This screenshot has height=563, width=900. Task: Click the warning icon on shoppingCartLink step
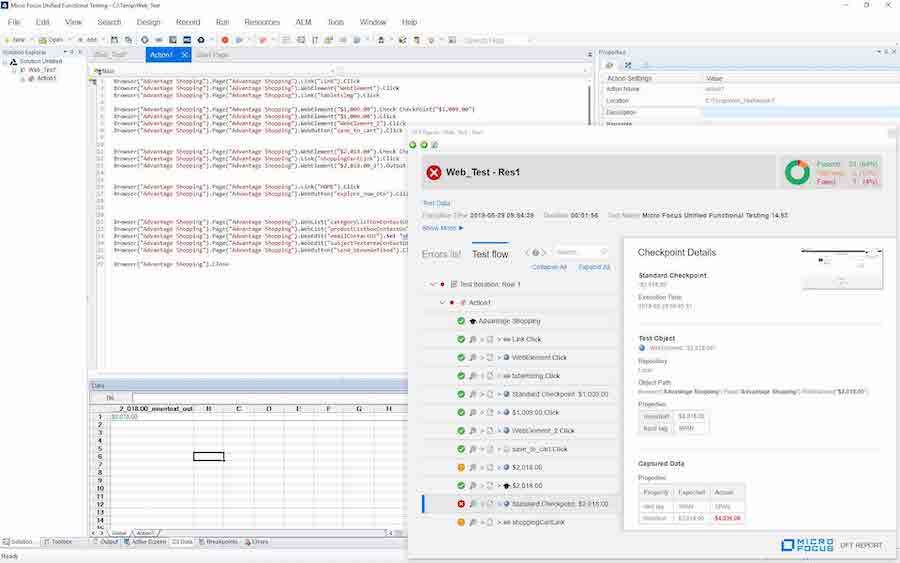(x=461, y=522)
